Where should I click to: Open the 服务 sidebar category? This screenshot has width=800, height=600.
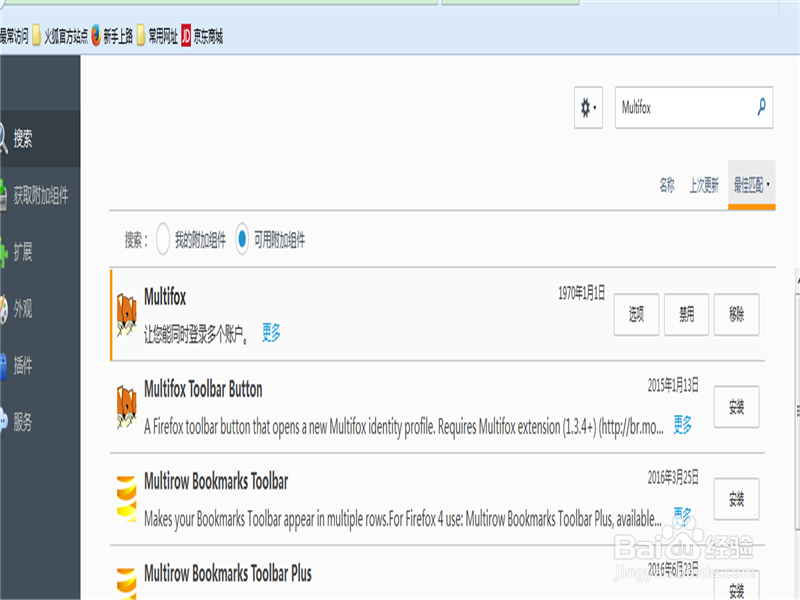point(40,422)
